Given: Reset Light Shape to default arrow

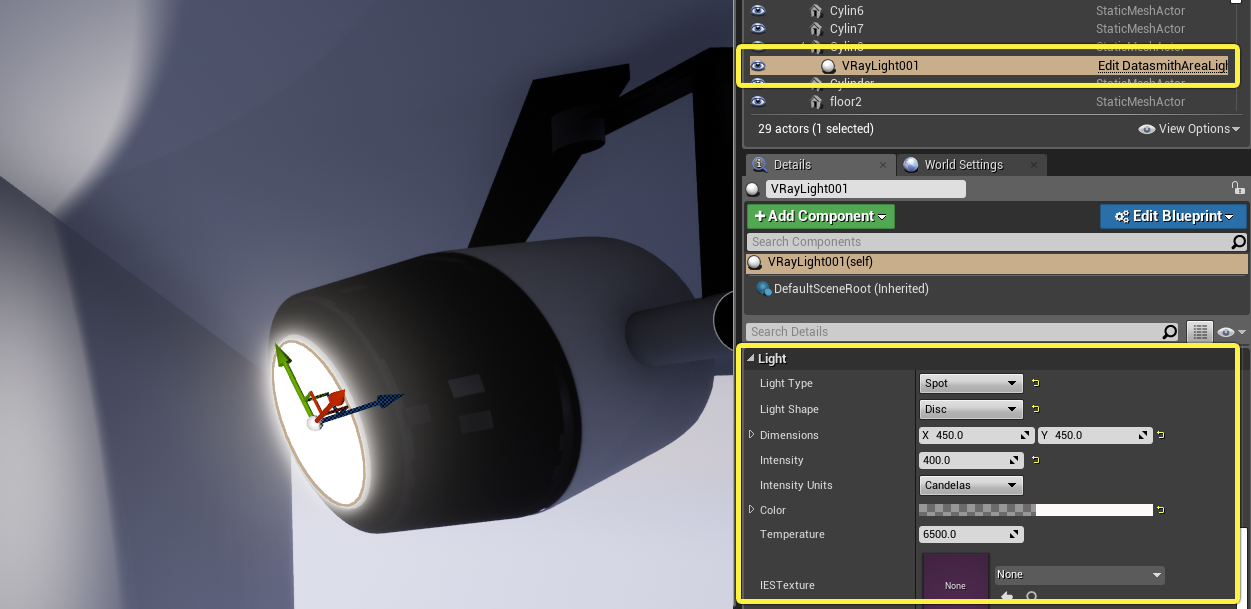Looking at the screenshot, I should coord(1035,409).
